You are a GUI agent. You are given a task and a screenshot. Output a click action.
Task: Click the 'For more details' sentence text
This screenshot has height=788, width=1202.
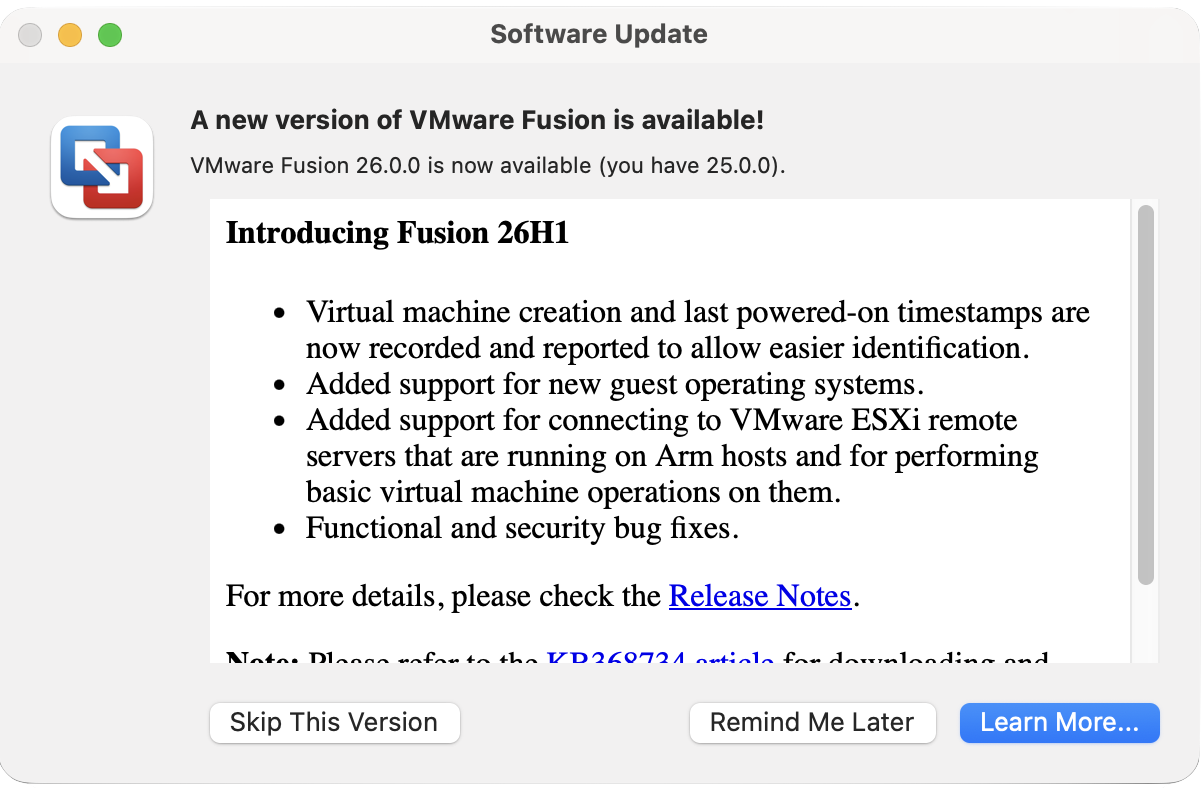point(543,597)
